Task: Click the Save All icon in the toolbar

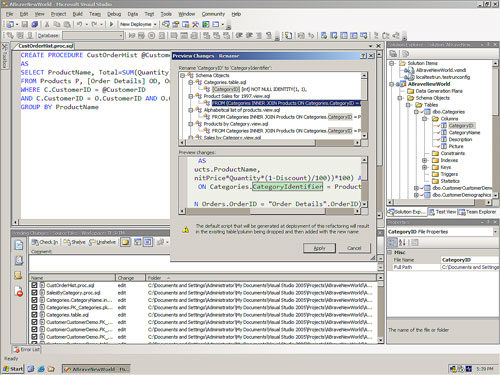Action: 34,24
